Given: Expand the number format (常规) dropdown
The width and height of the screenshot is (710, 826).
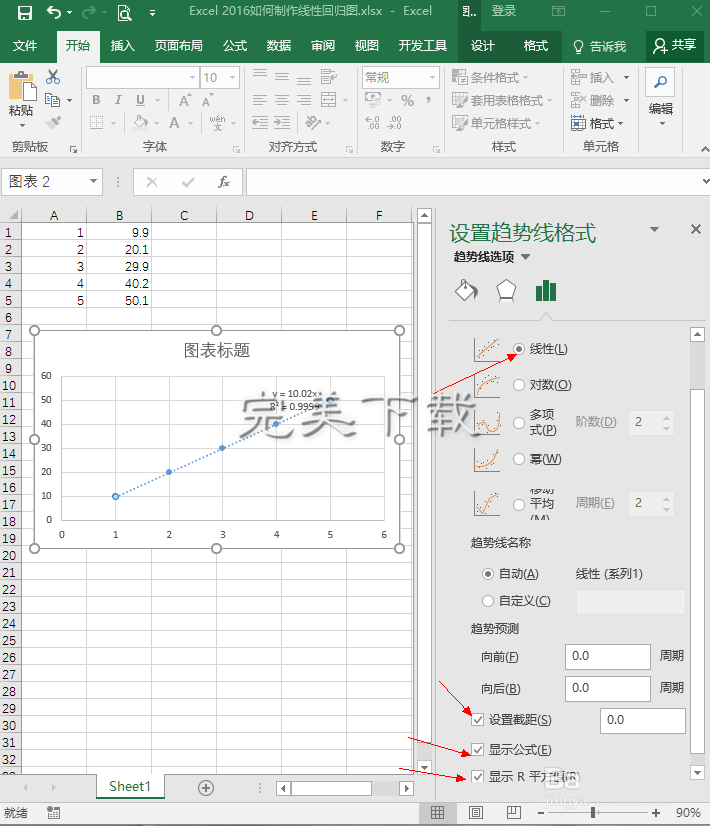Looking at the screenshot, I should point(433,77).
